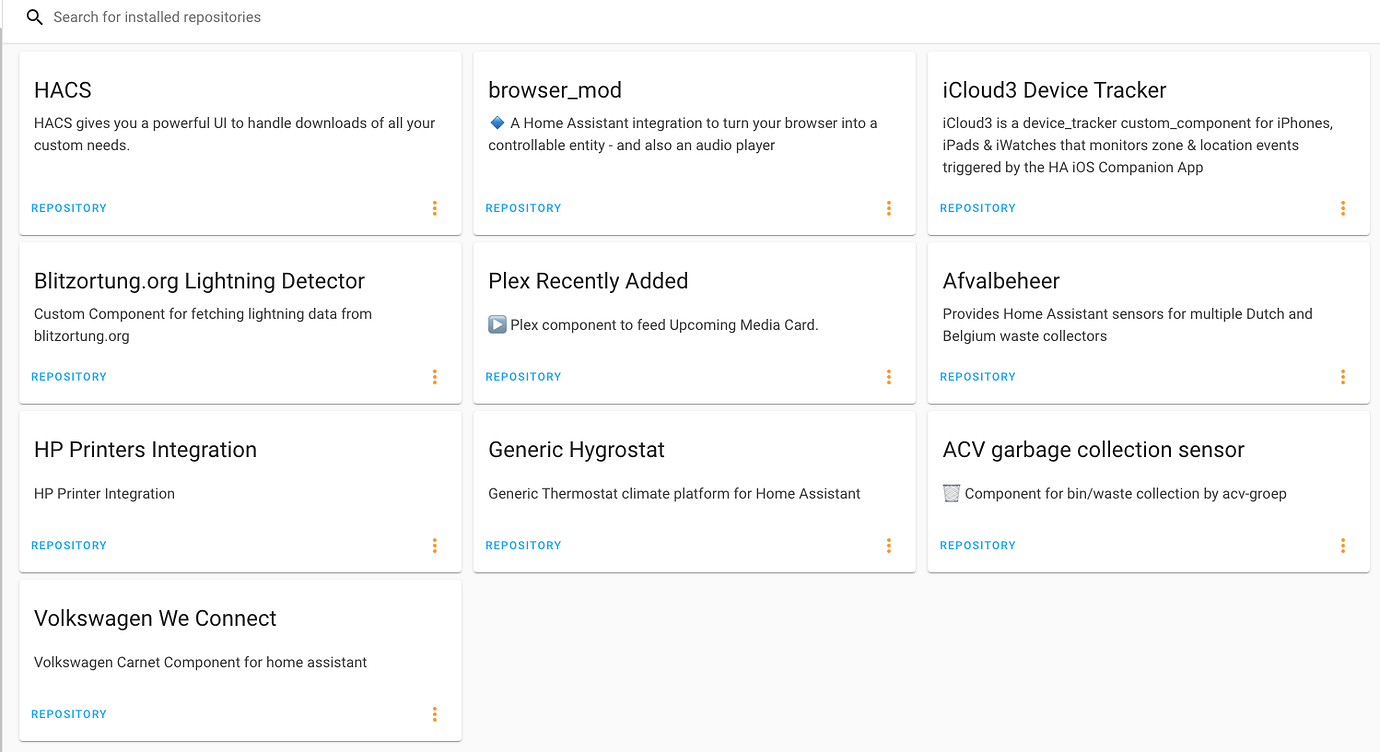Screen dimensions: 1380x752
Task: Select the HACS card title
Action: click(x=62, y=90)
